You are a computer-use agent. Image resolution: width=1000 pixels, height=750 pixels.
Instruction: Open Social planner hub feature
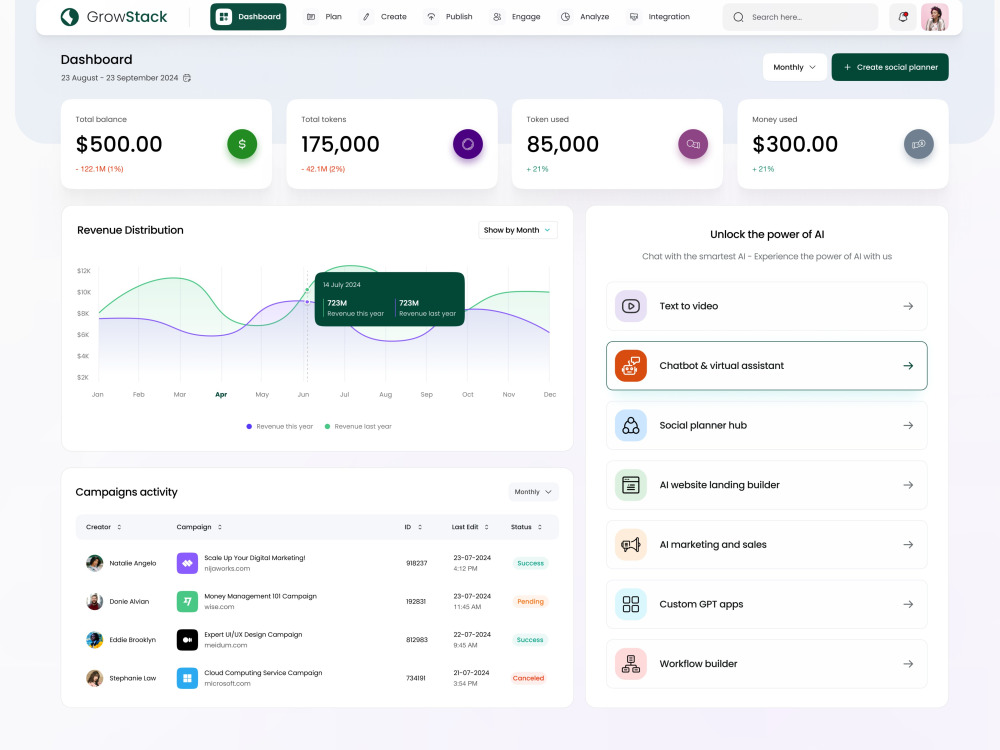[x=767, y=425]
